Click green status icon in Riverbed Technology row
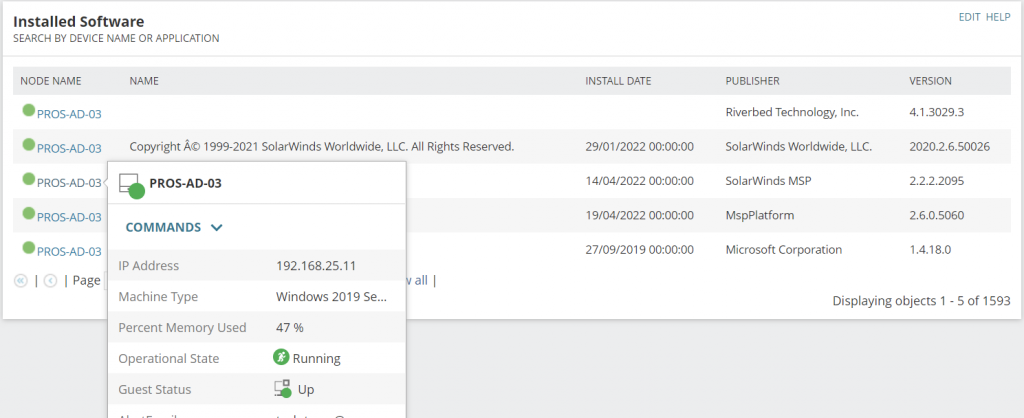 click(x=28, y=110)
